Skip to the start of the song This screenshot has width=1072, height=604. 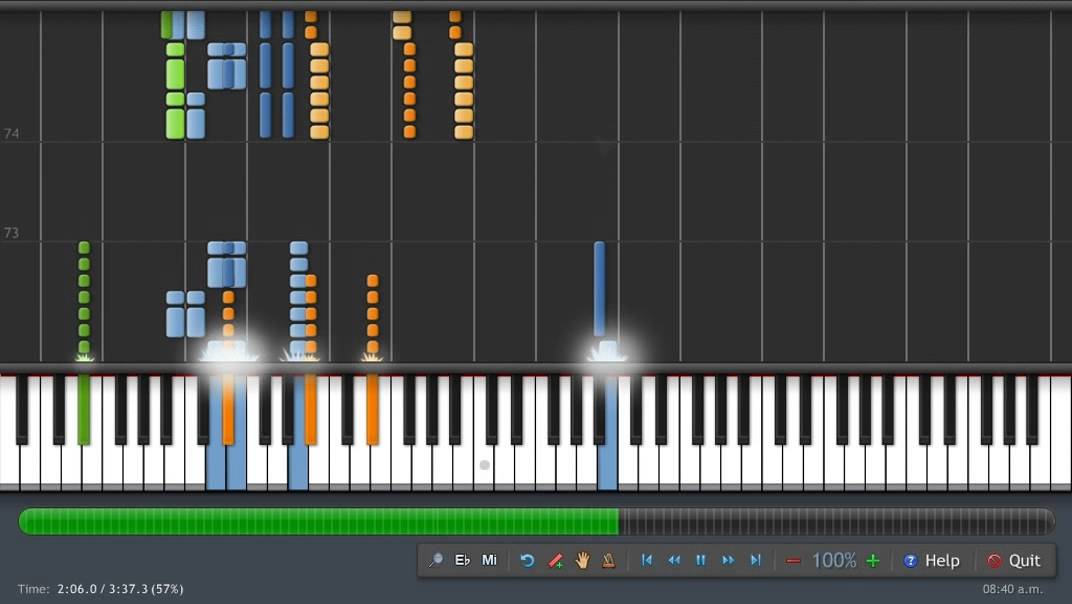[647, 560]
